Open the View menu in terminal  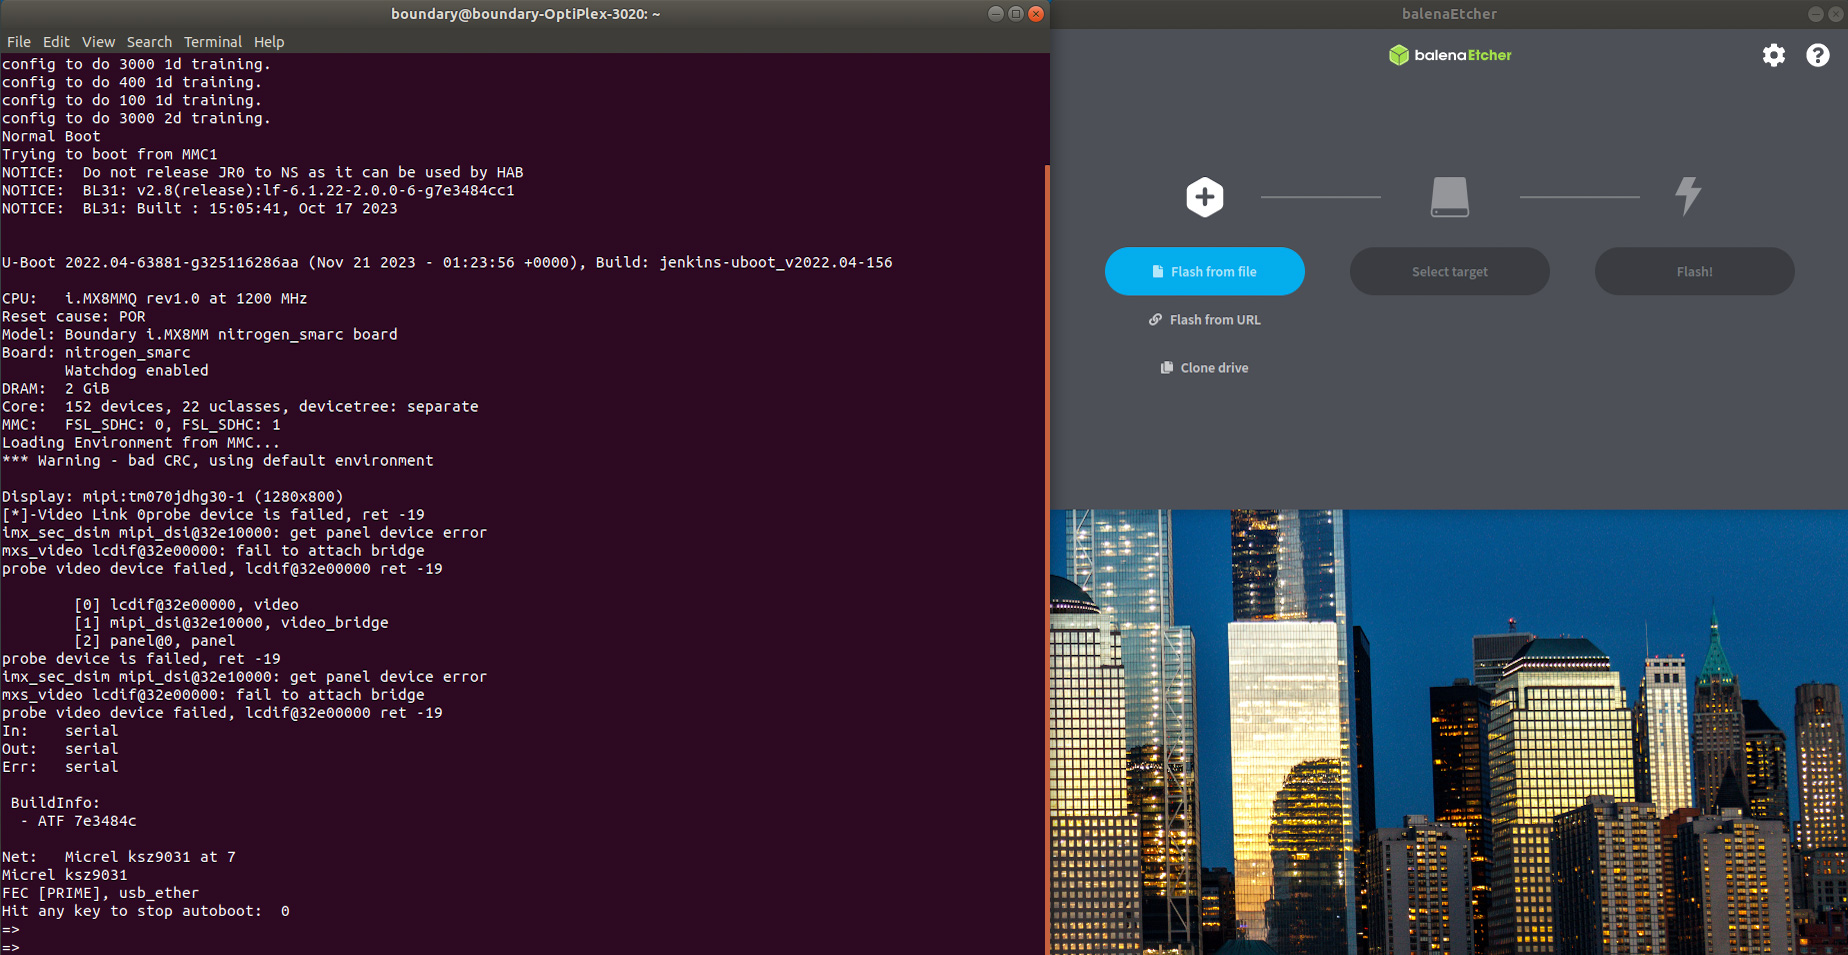[x=98, y=42]
